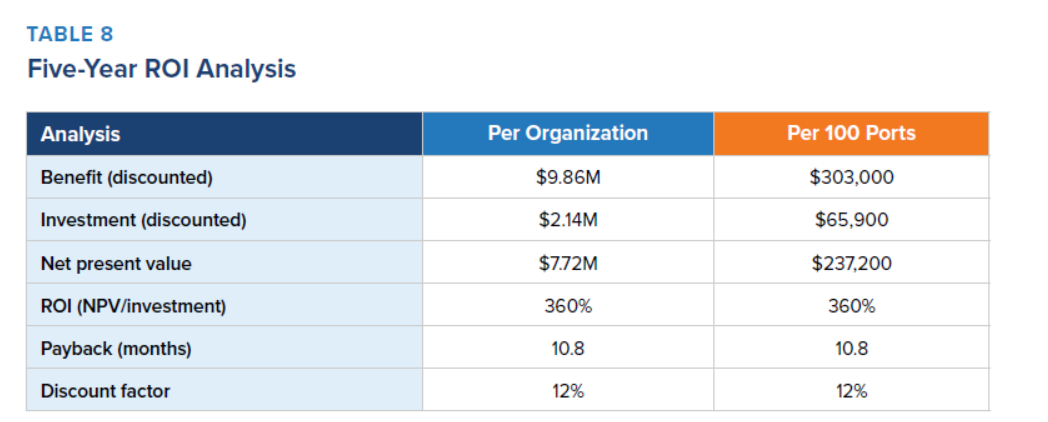The width and height of the screenshot is (1048, 422).
Task: Click the Discount factor row label
Action: pos(105,391)
